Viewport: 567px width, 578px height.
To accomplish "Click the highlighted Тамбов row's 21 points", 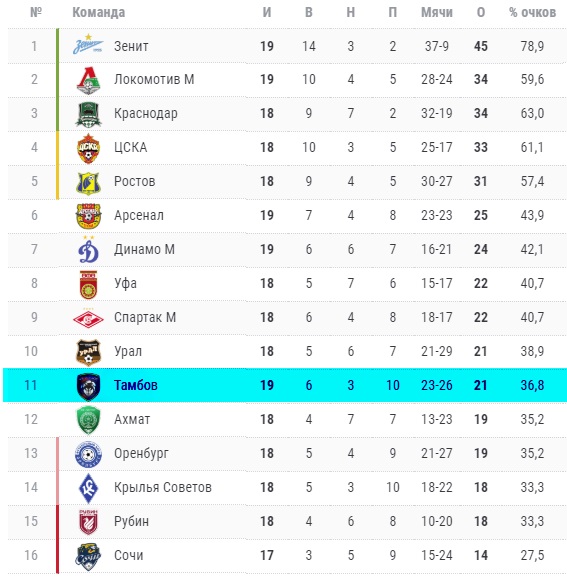I will coord(480,385).
